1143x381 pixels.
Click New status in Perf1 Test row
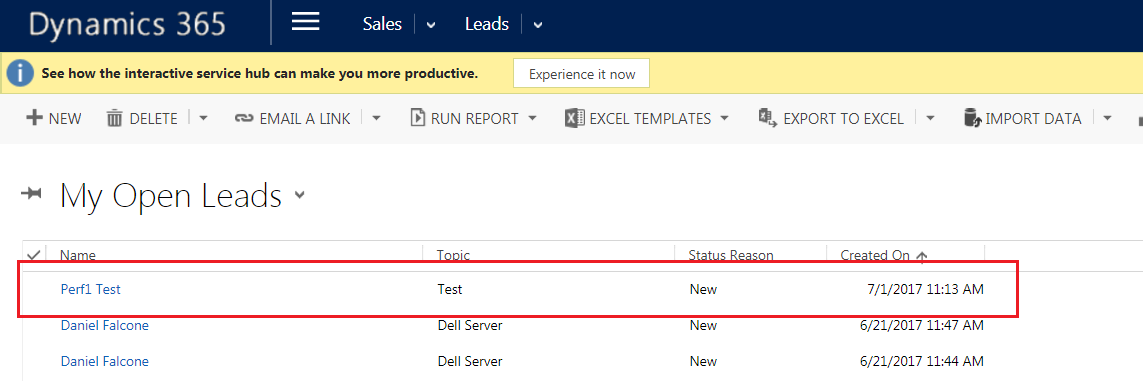click(703, 289)
